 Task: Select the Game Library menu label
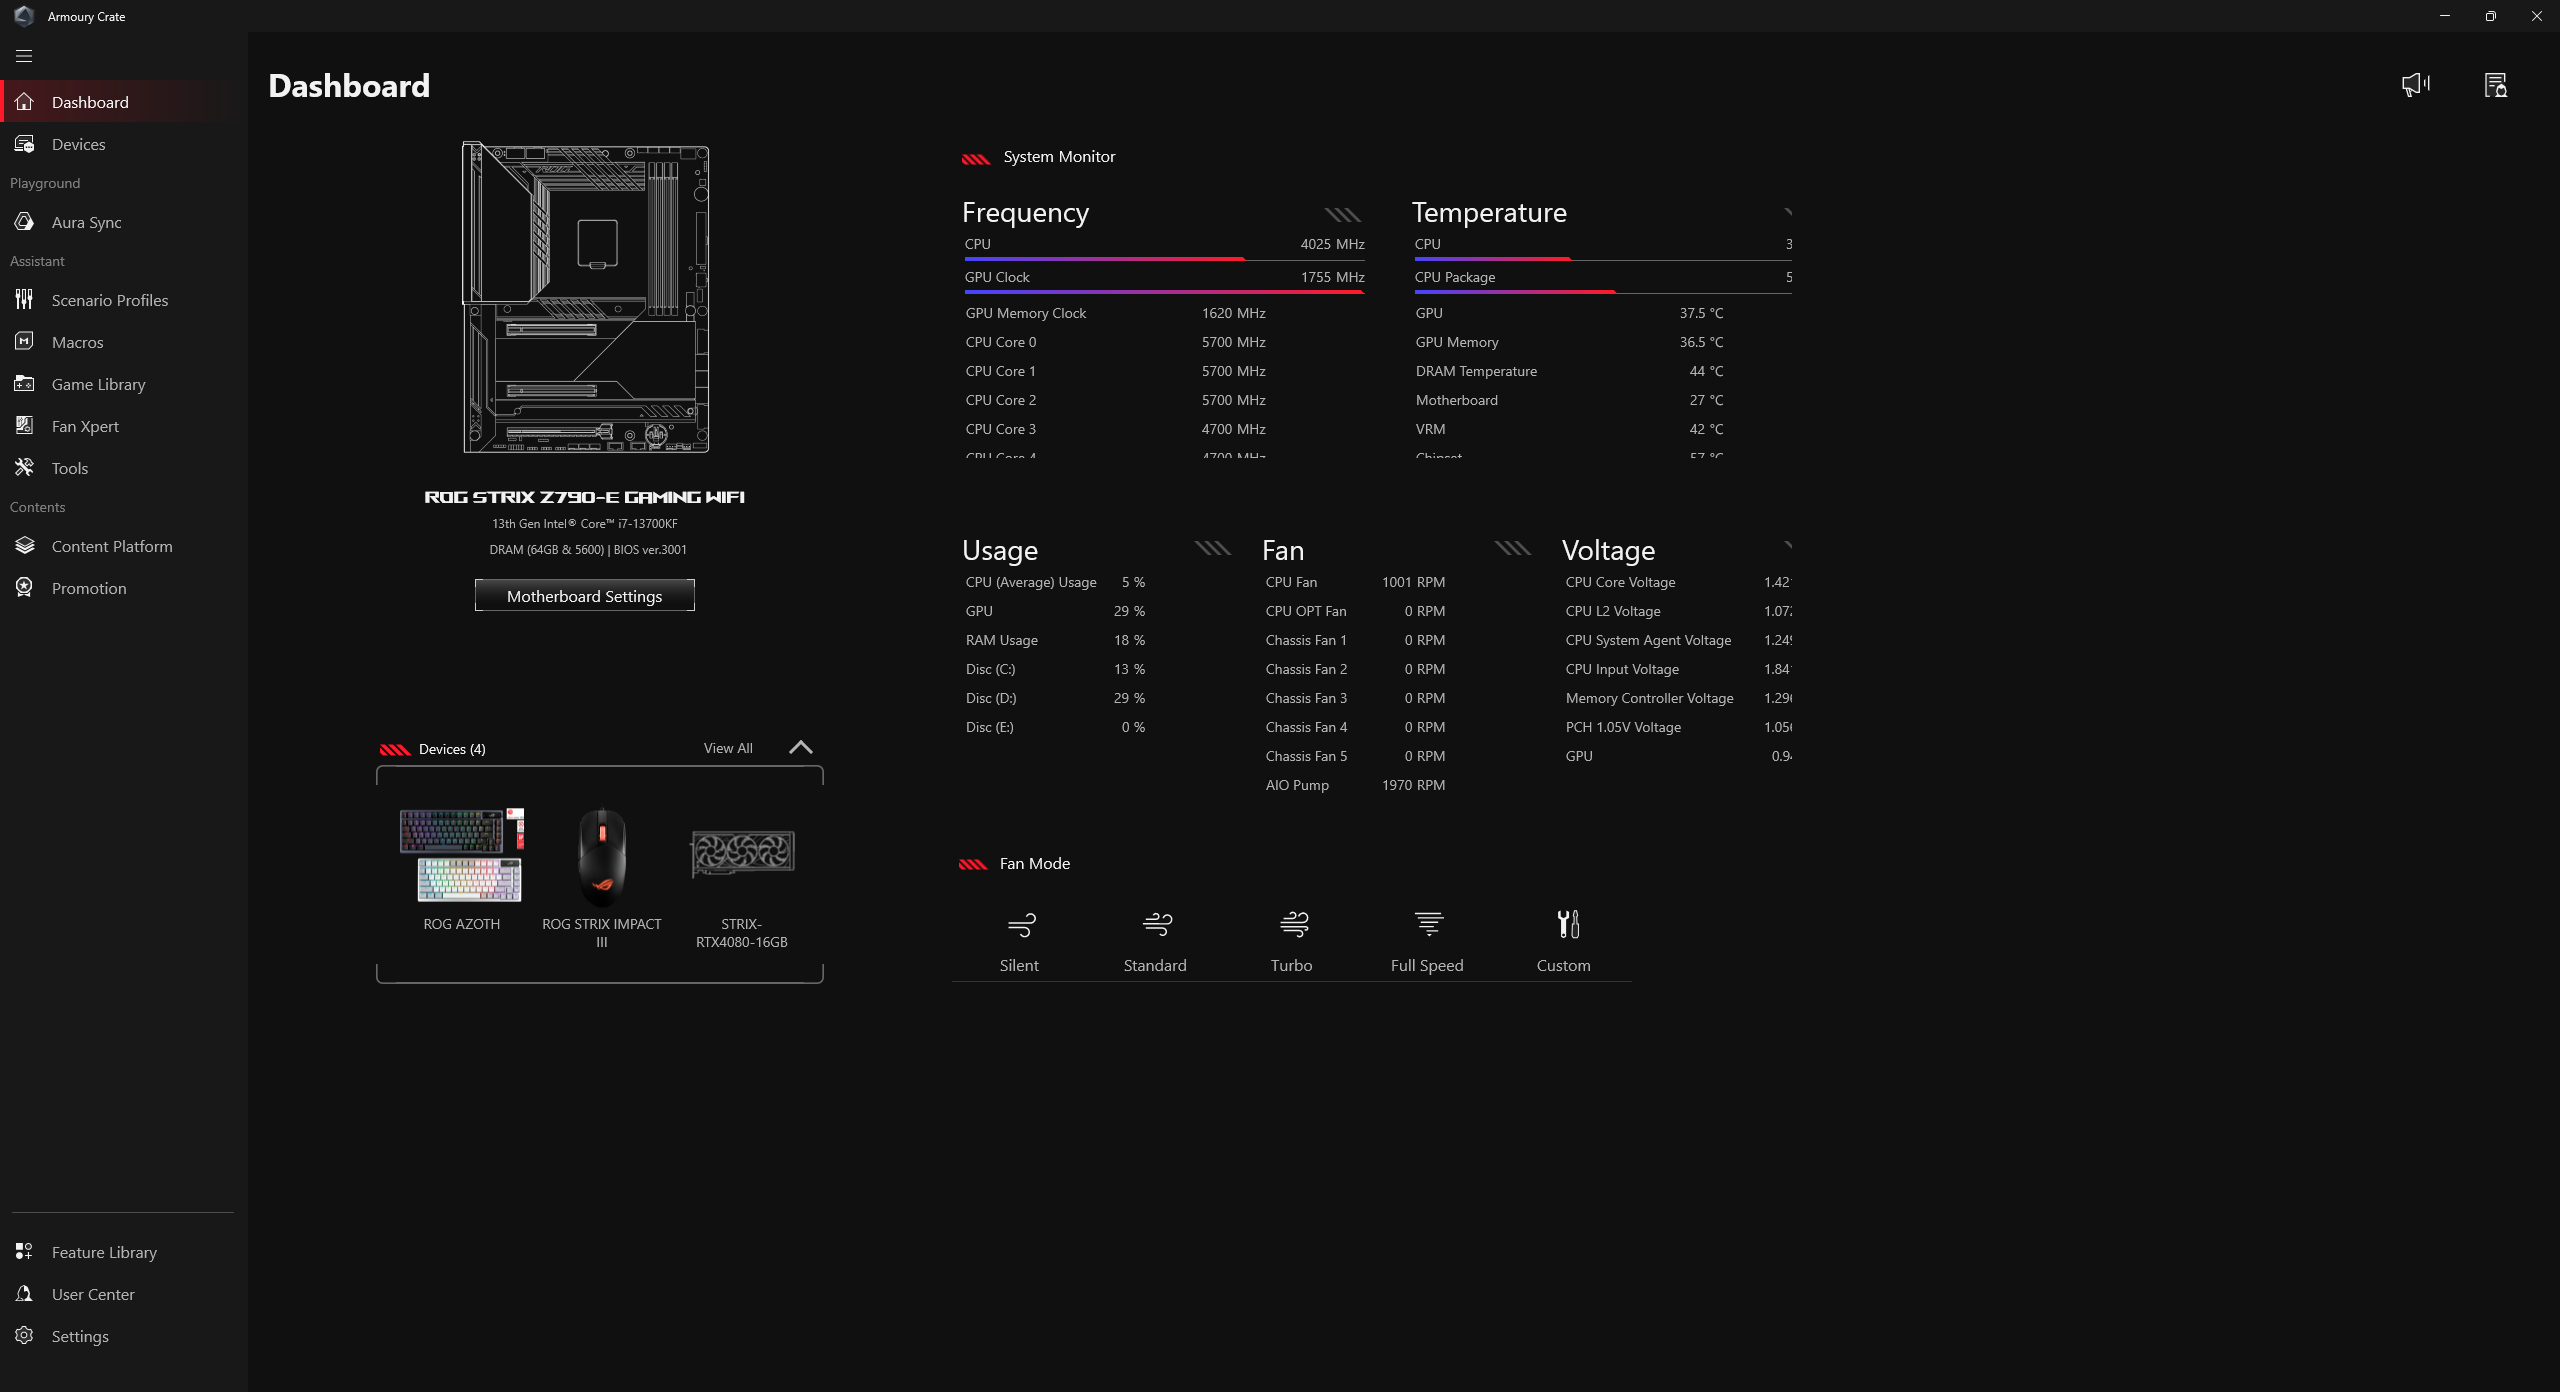tap(99, 384)
